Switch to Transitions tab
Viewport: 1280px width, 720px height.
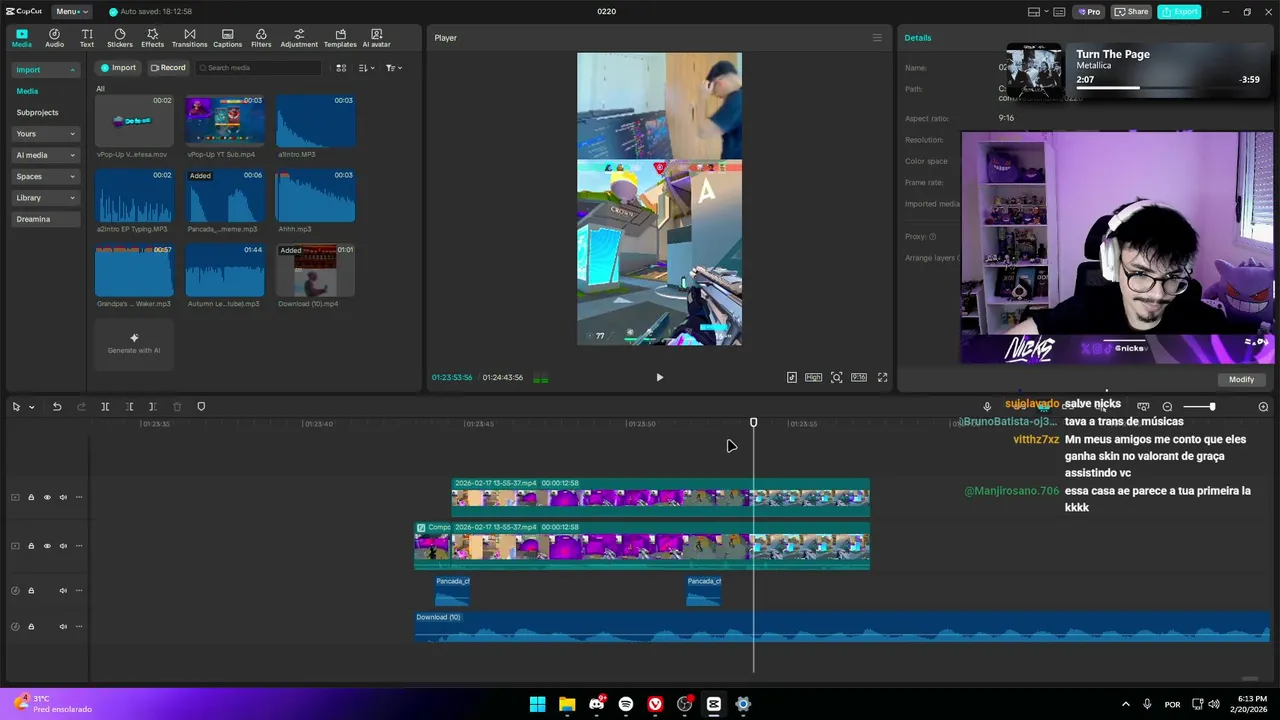189,38
